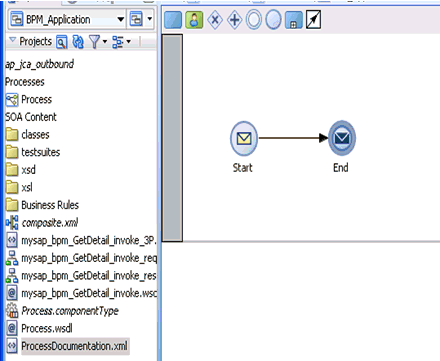Open the xsl folder
The image size is (440, 361).
click(x=27, y=188)
